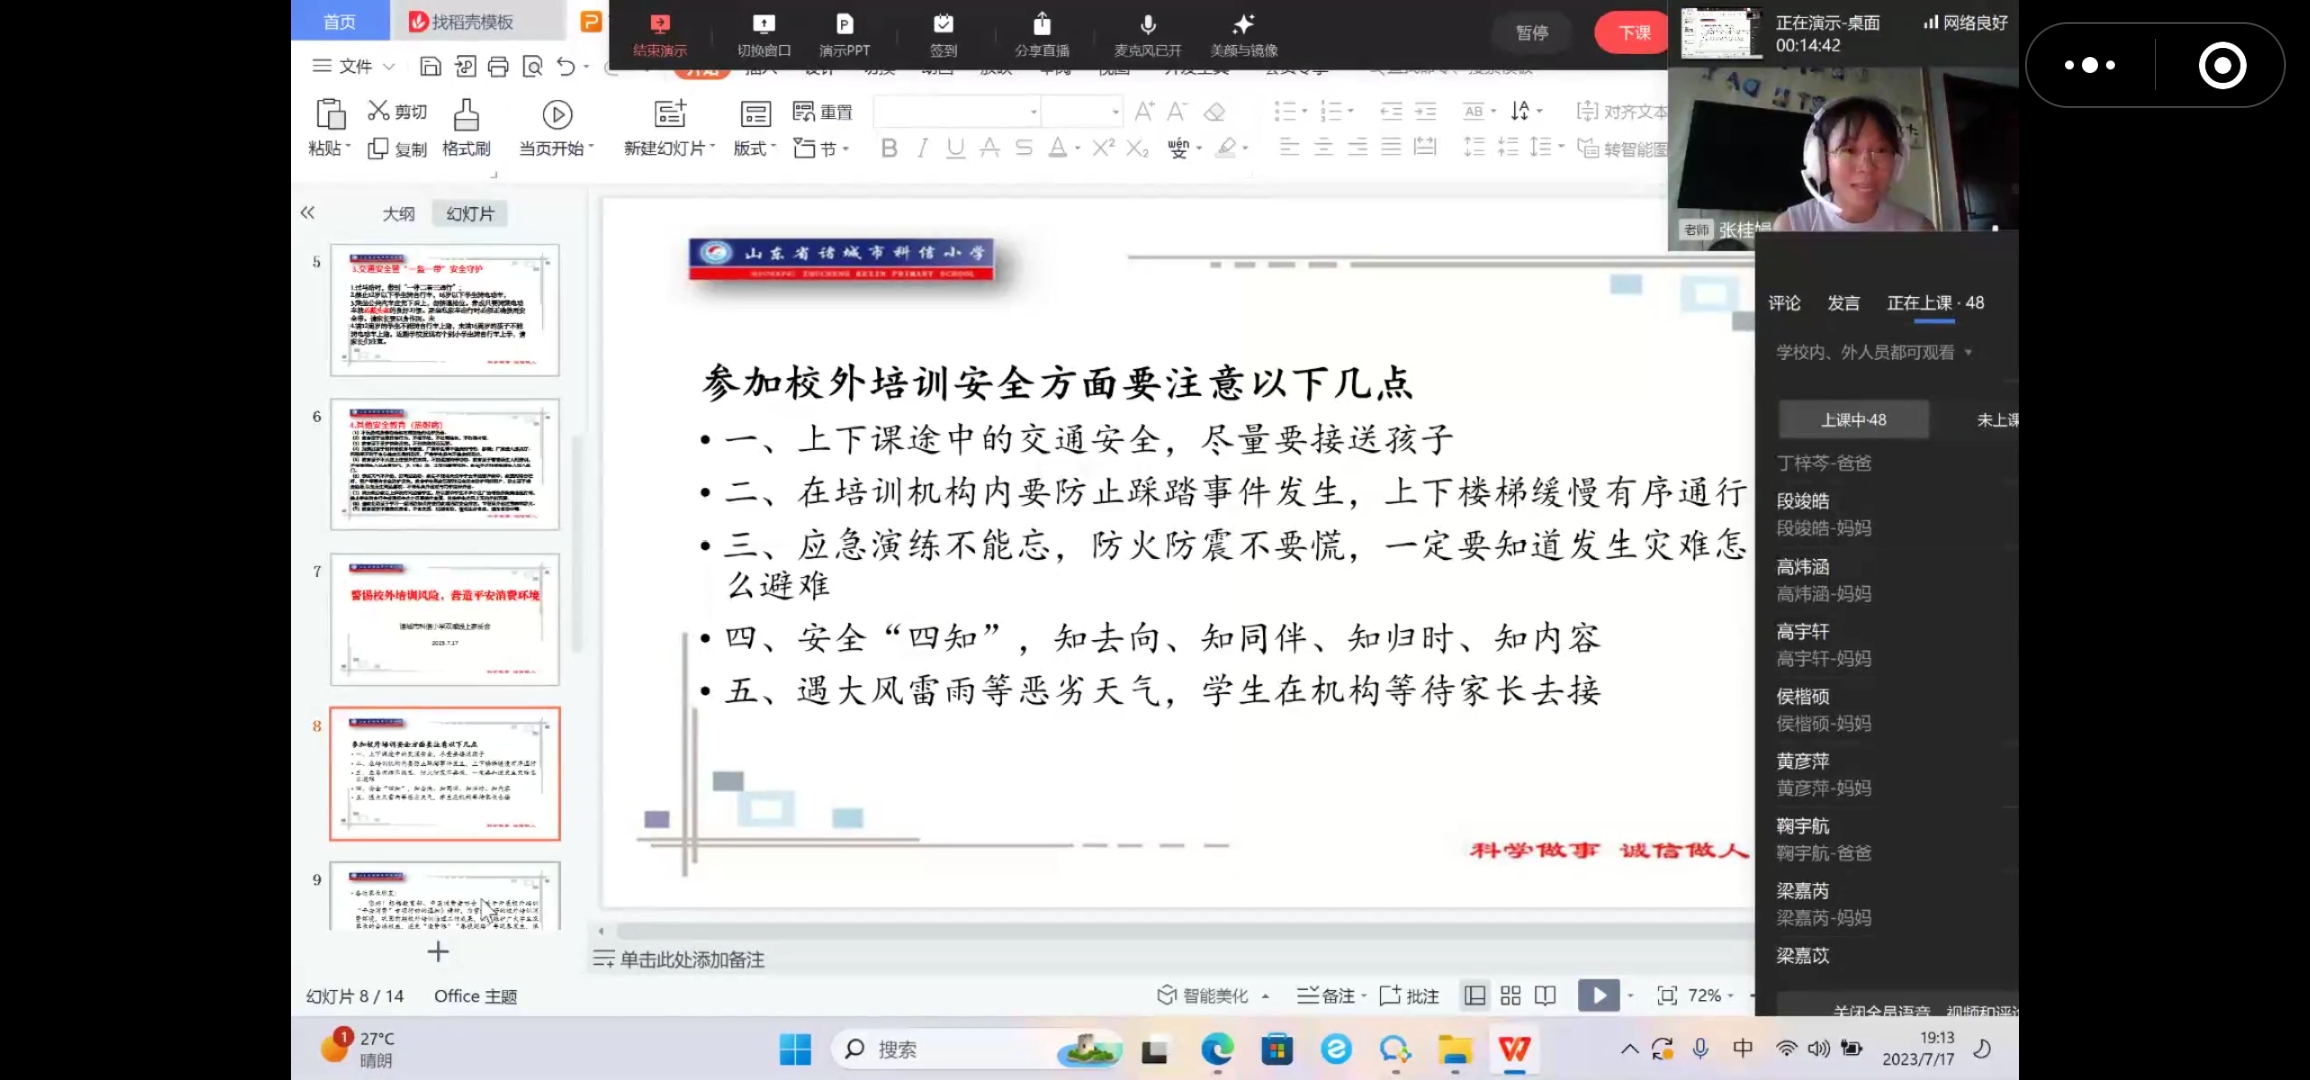
Task: Open 对齐文本 align text option
Action: point(1622,111)
